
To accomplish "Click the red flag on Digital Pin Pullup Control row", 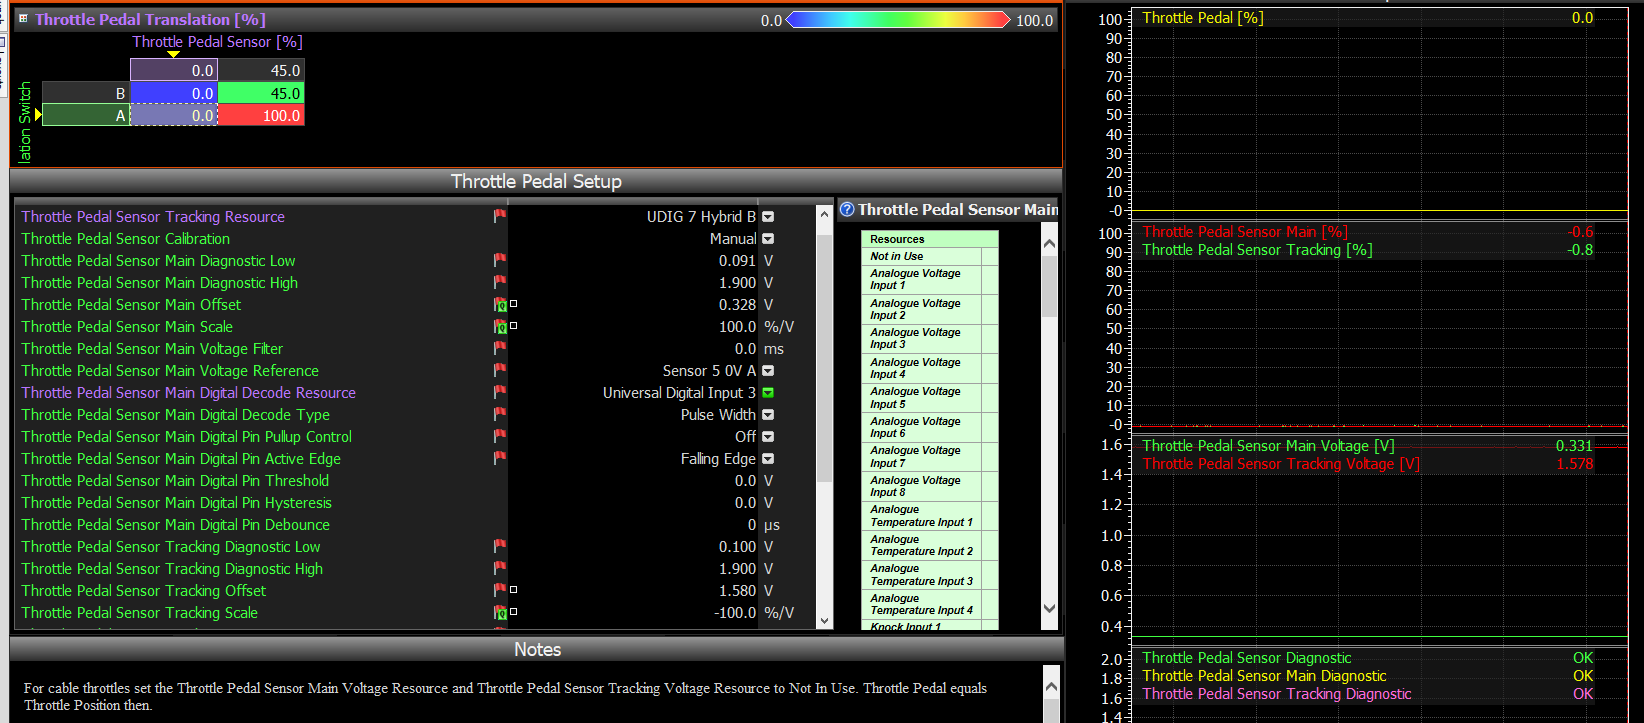I will click(500, 436).
